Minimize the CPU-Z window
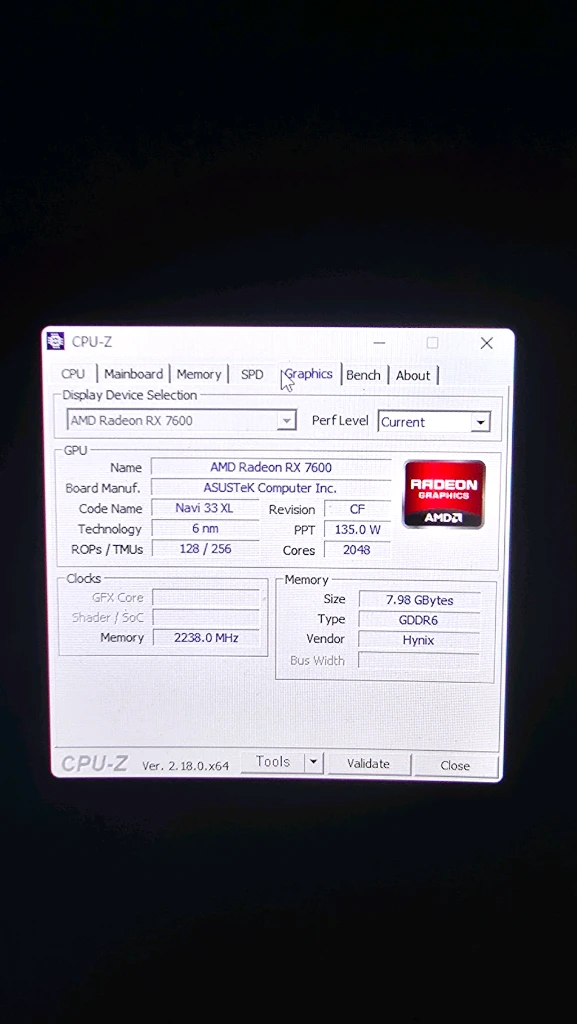The image size is (577, 1024). click(379, 343)
